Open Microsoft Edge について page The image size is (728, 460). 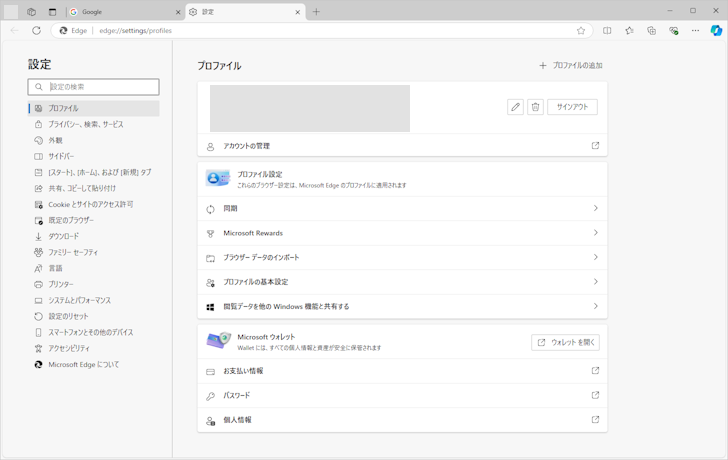point(93,364)
